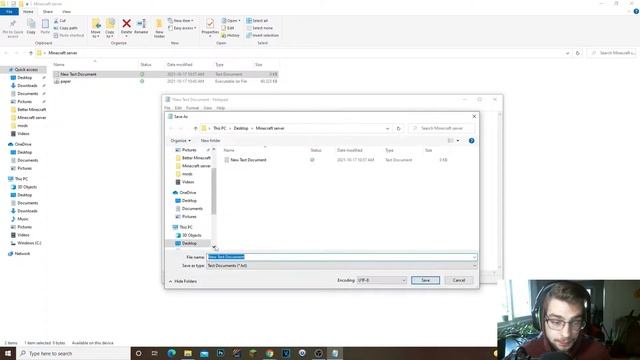The height and width of the screenshot is (360, 640).
Task: Open the Easy access dropdown in ribbon
Action: coord(182,28)
